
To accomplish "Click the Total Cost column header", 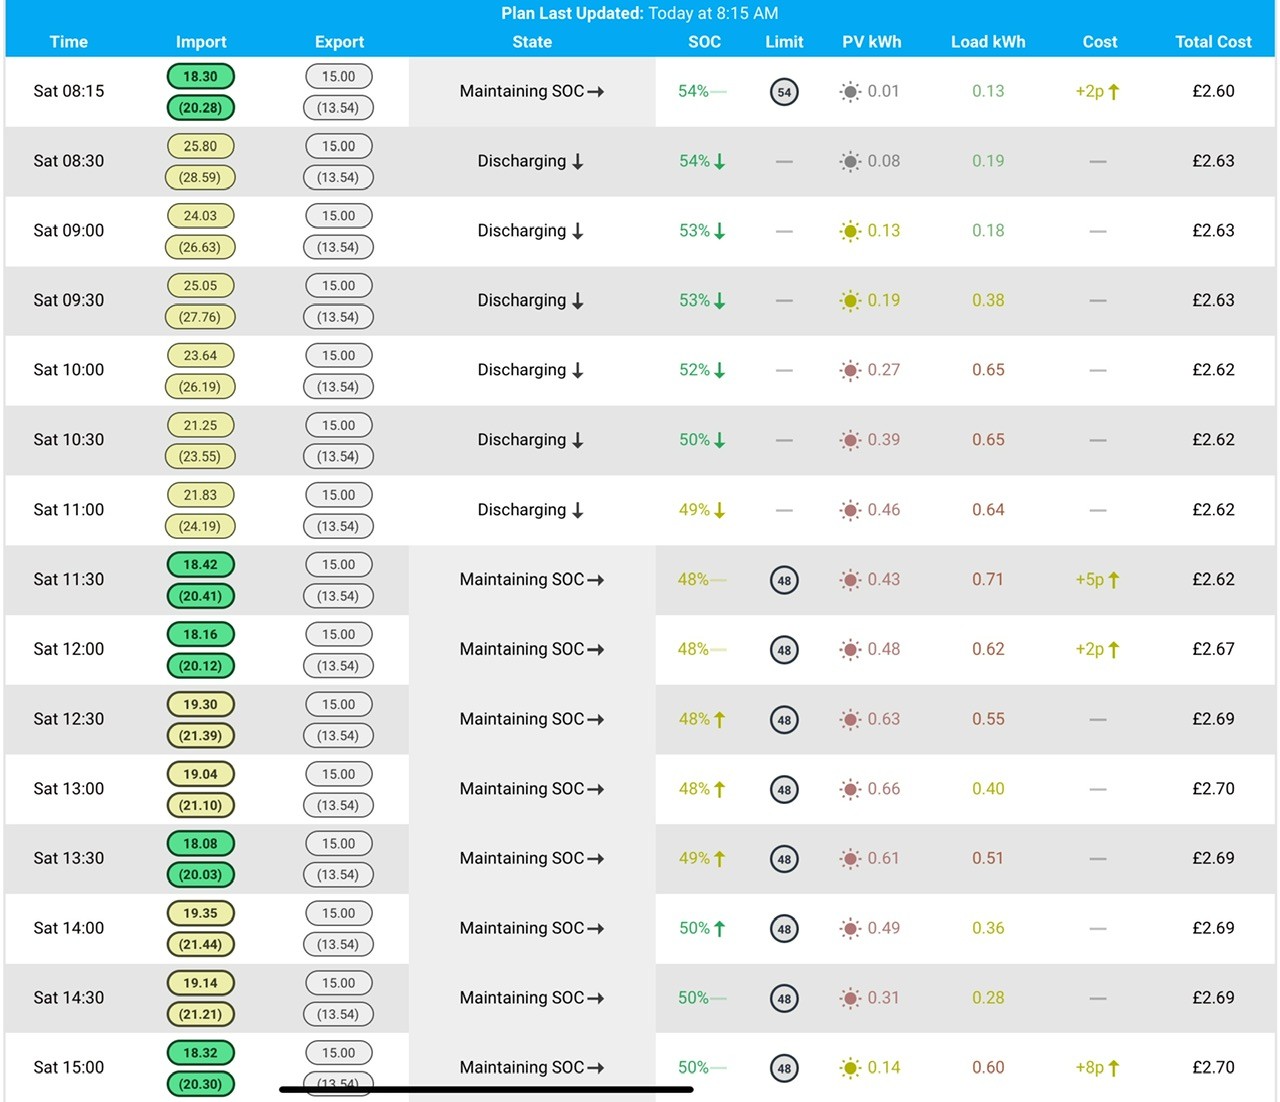I will (1213, 42).
